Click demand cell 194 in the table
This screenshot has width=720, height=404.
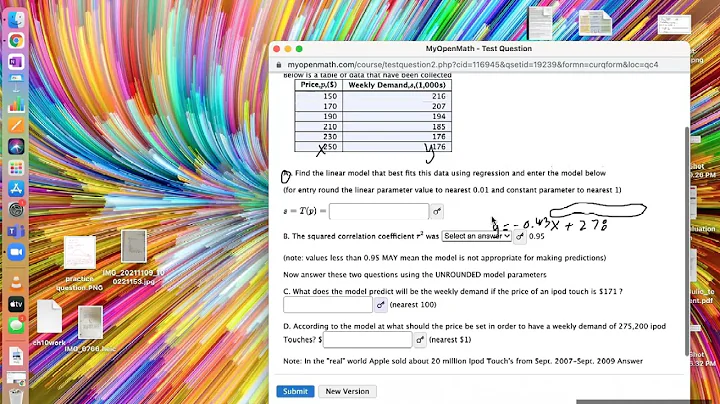397,116
